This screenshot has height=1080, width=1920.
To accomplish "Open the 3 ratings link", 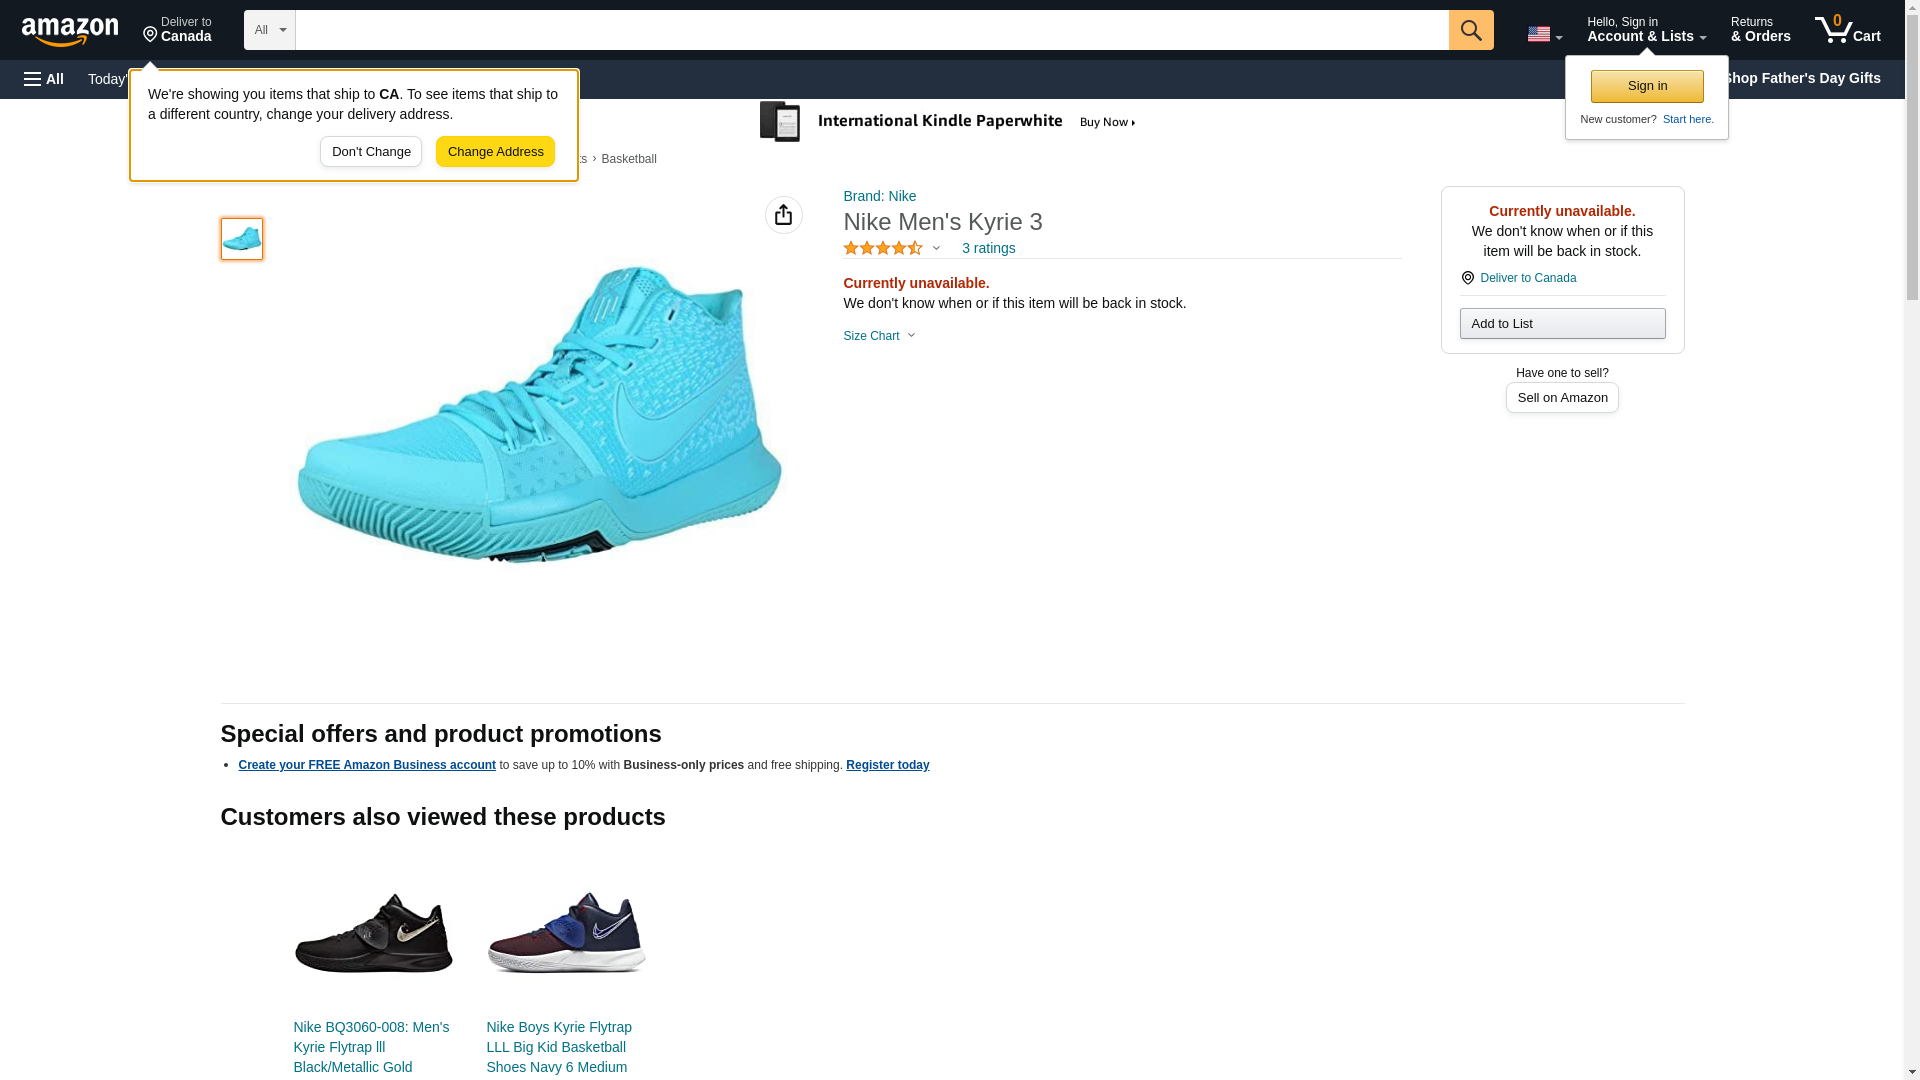I will coord(988,248).
